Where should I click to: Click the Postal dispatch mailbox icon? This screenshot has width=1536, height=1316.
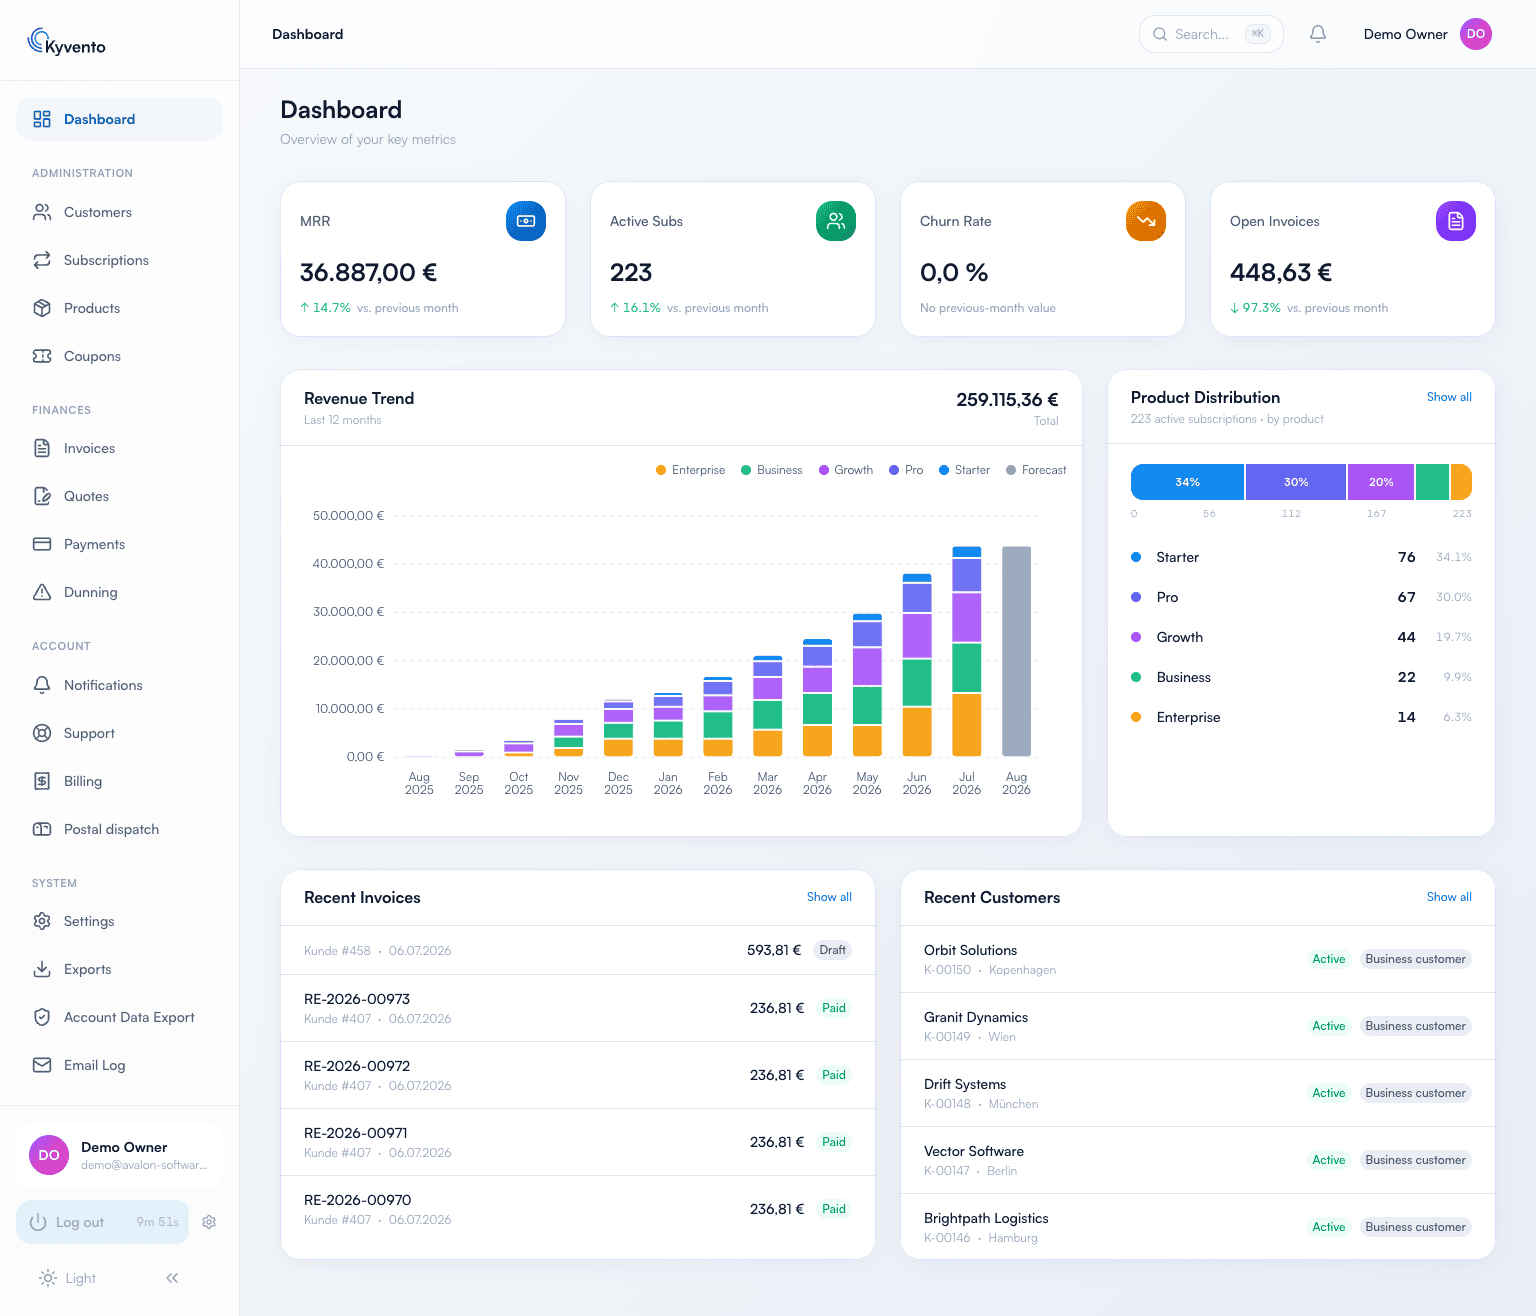[x=42, y=829]
